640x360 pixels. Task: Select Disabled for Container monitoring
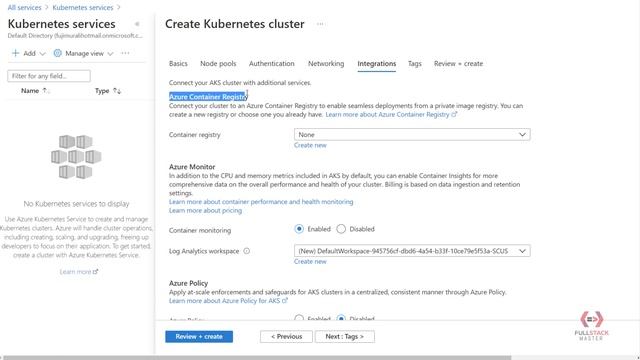click(x=341, y=229)
